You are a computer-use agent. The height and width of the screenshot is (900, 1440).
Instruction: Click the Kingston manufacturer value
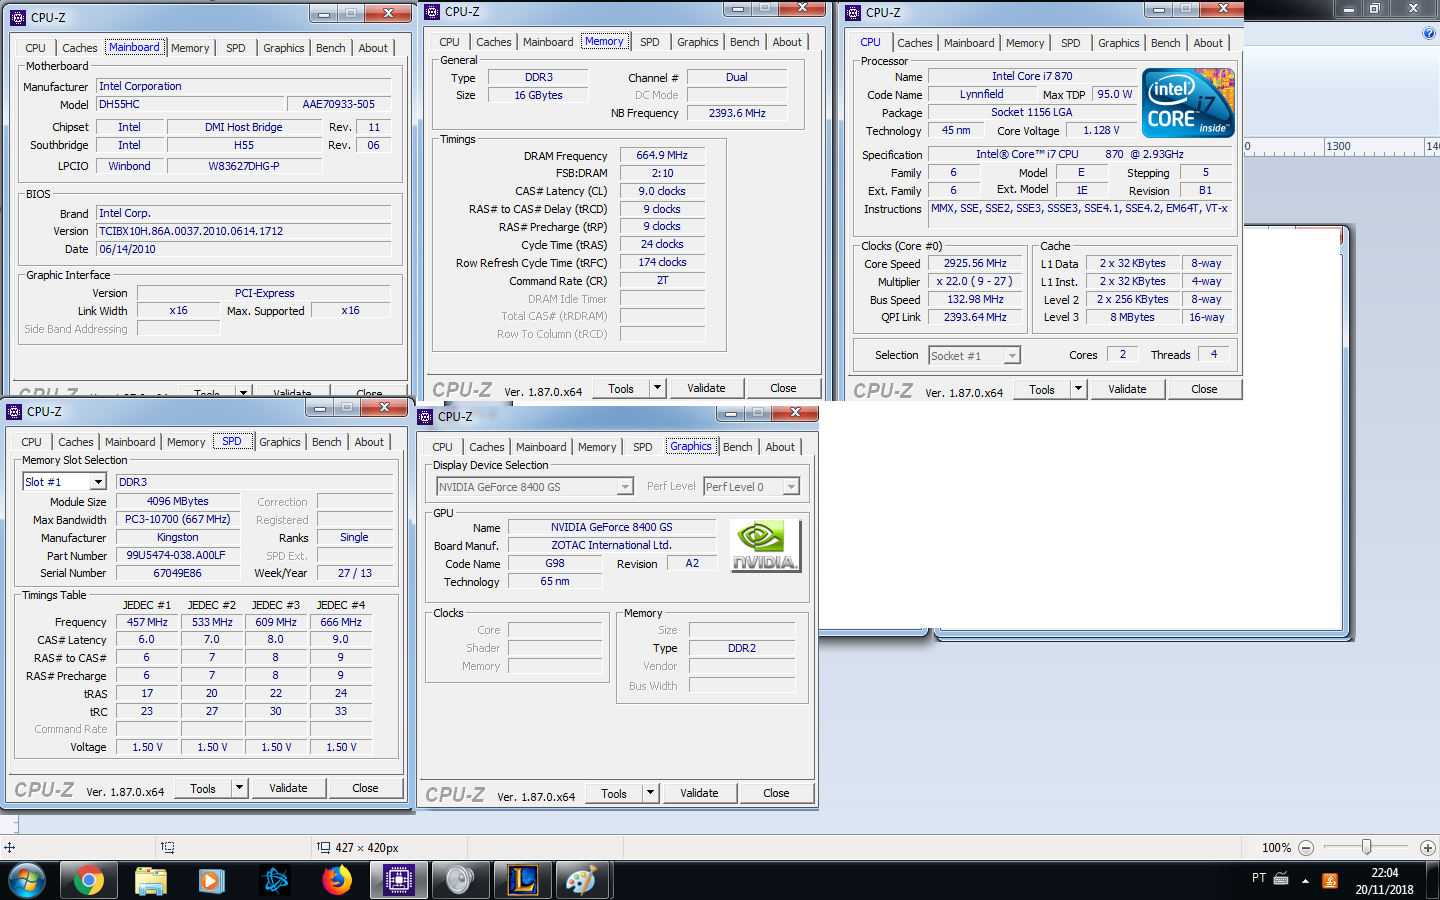(177, 537)
